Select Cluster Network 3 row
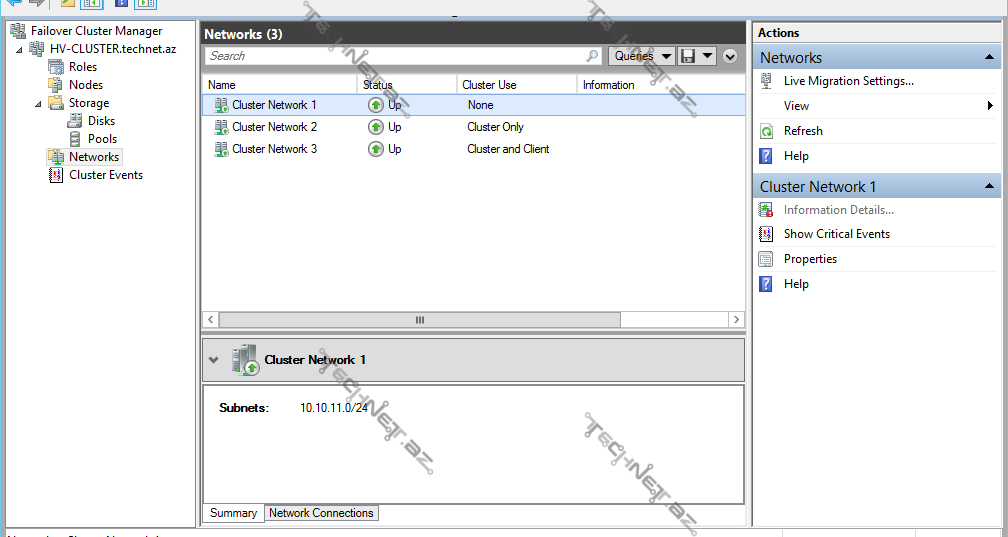 tap(274, 149)
